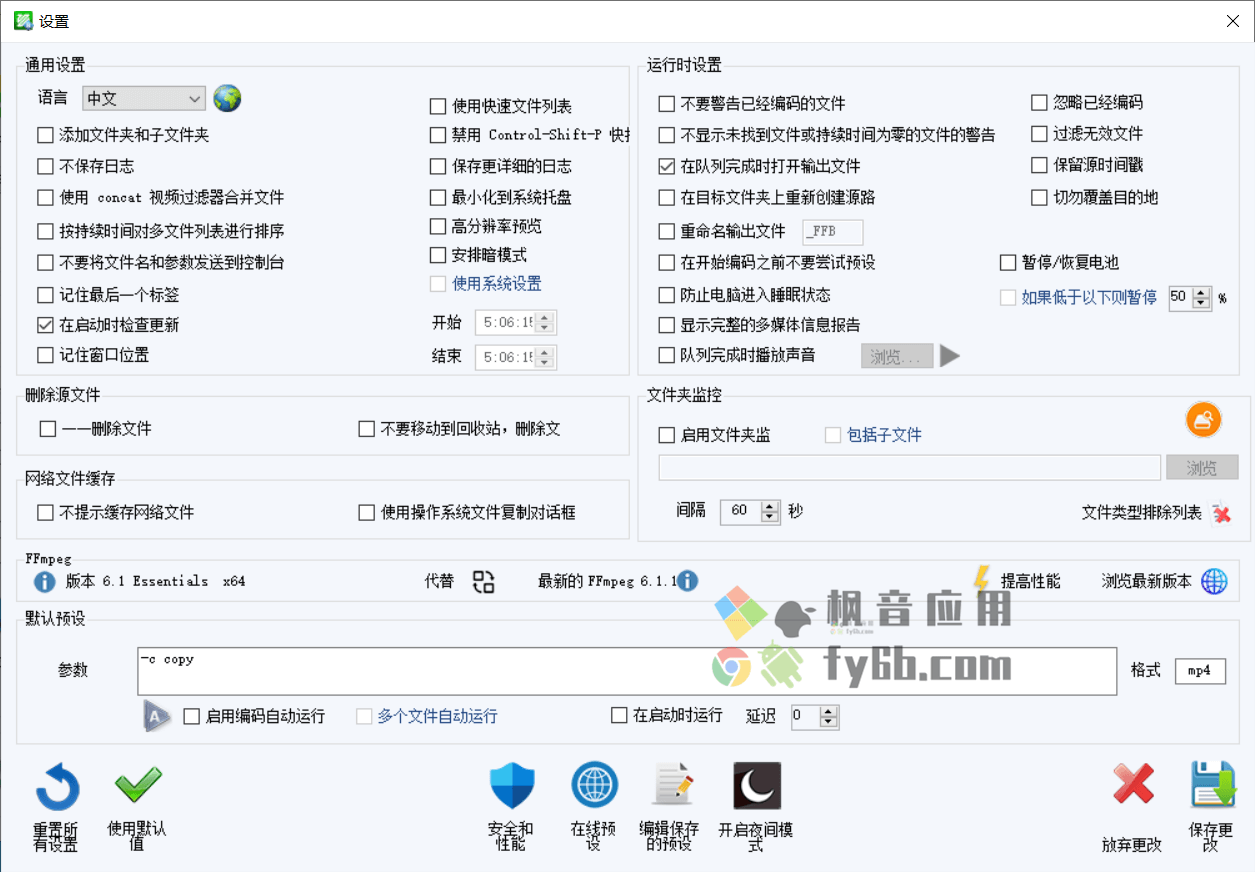Turn on night mode moon icon
This screenshot has height=872, width=1255.
tap(757, 786)
